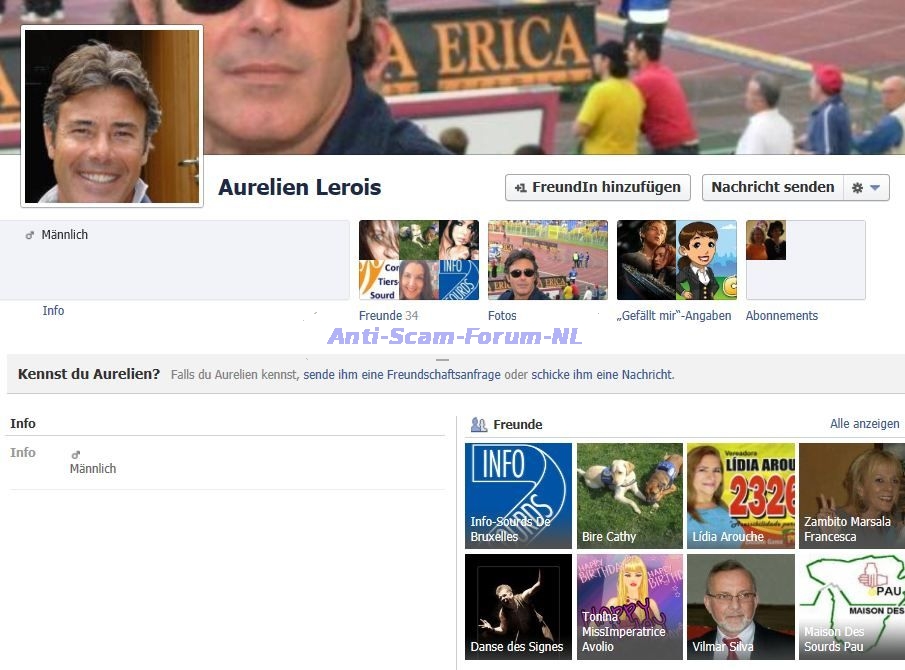Open the Fotos thumbnail tile
Viewport: 905px width, 670px height.
tap(547, 260)
